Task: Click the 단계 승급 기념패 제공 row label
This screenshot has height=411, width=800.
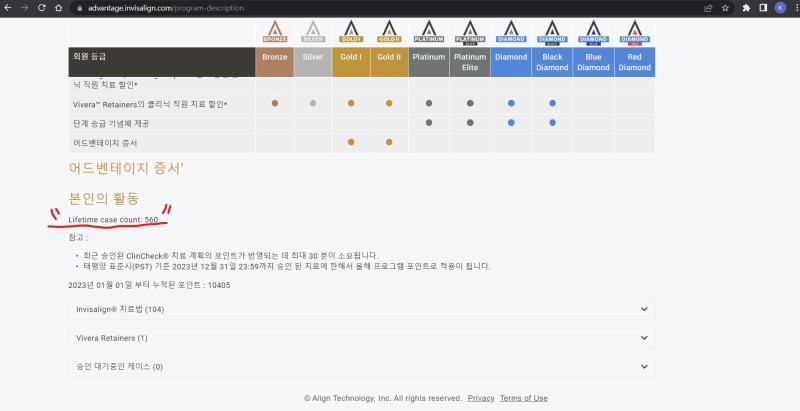Action: 111,123
